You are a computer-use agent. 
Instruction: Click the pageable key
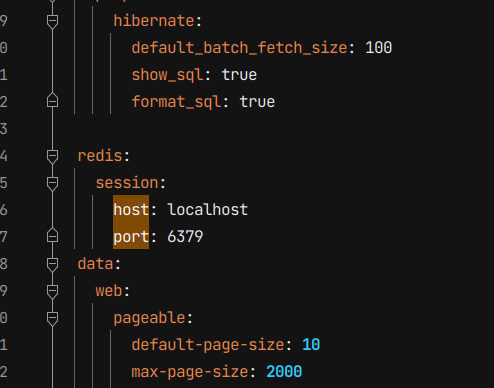pyautogui.click(x=150, y=318)
